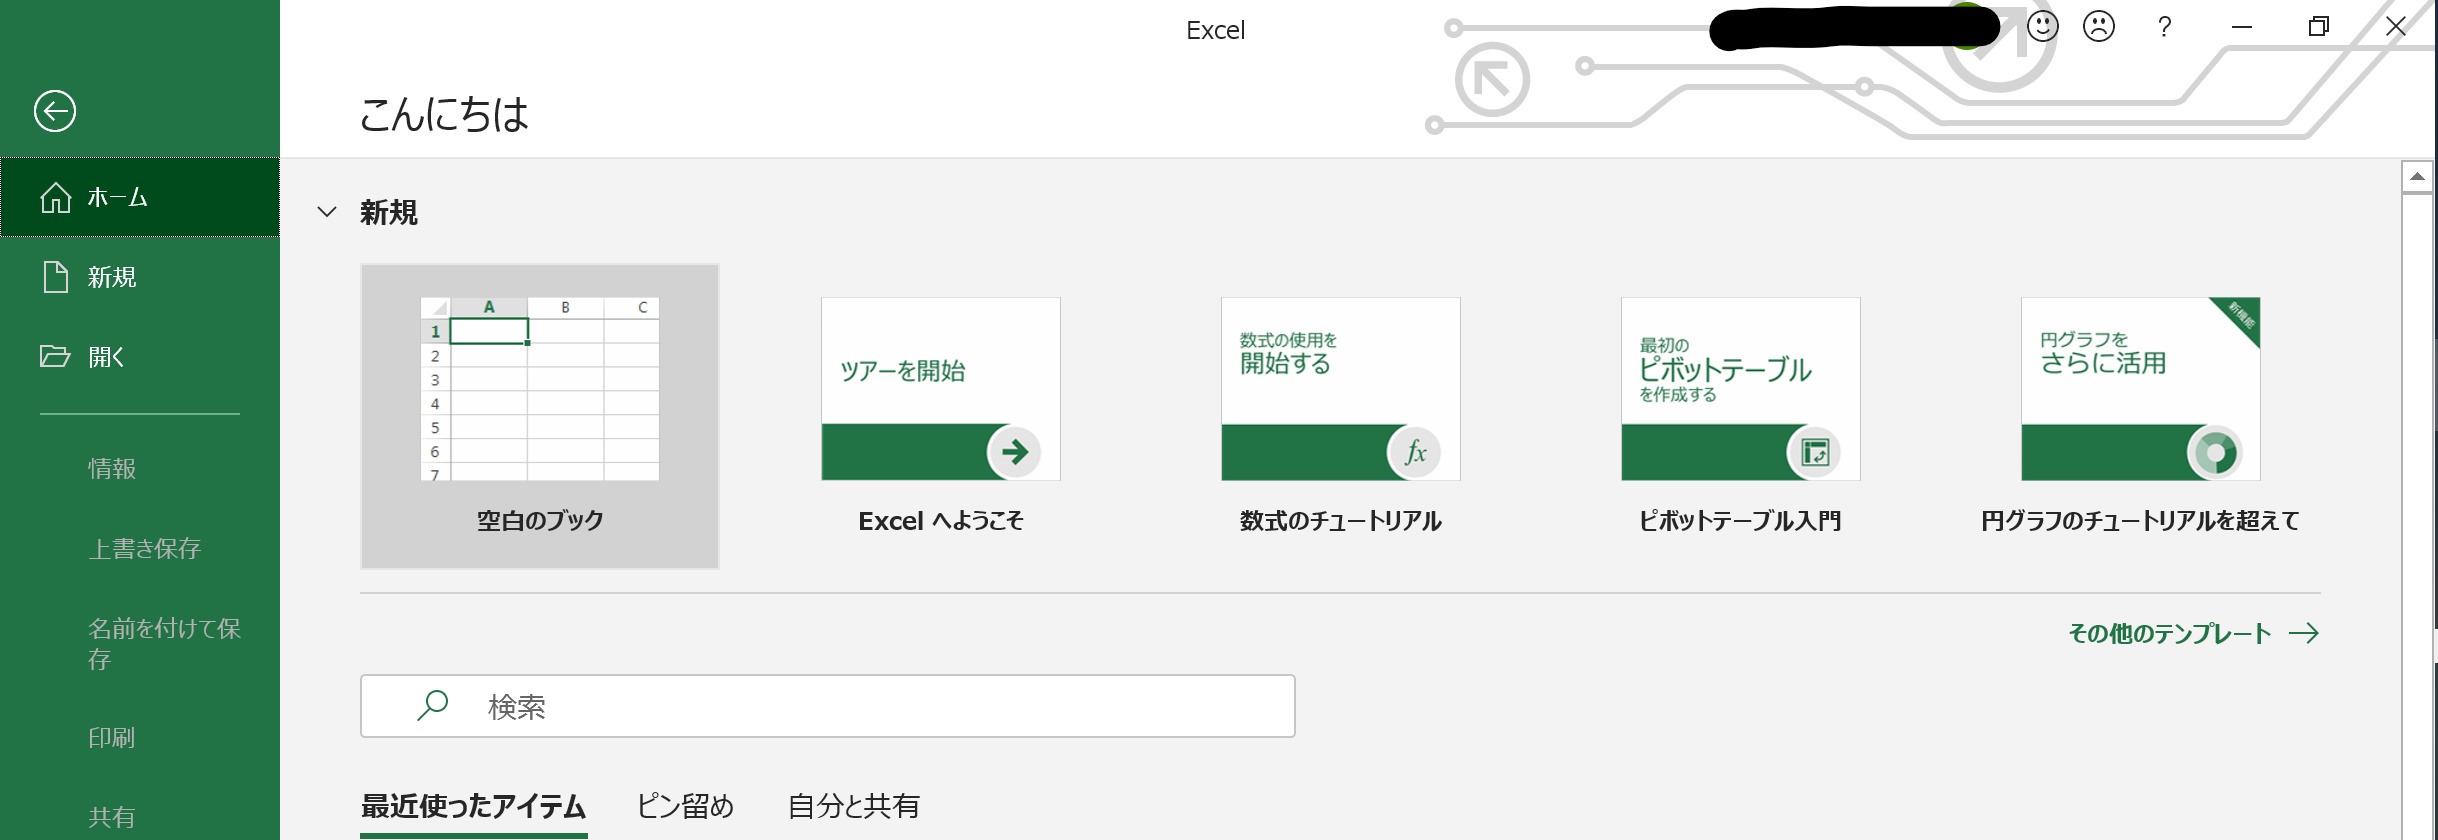
Task: Open the help question mark
Action: pyautogui.click(x=2165, y=27)
